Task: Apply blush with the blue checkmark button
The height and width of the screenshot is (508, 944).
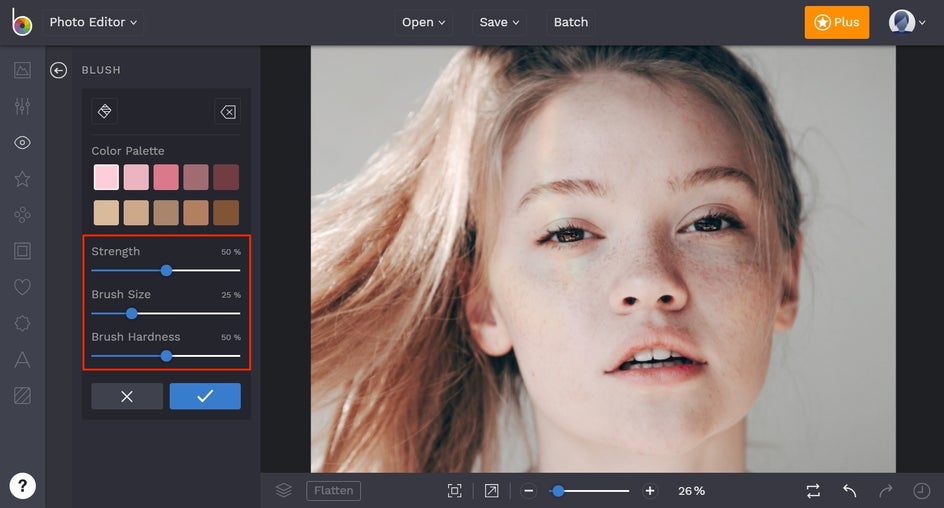Action: [205, 396]
